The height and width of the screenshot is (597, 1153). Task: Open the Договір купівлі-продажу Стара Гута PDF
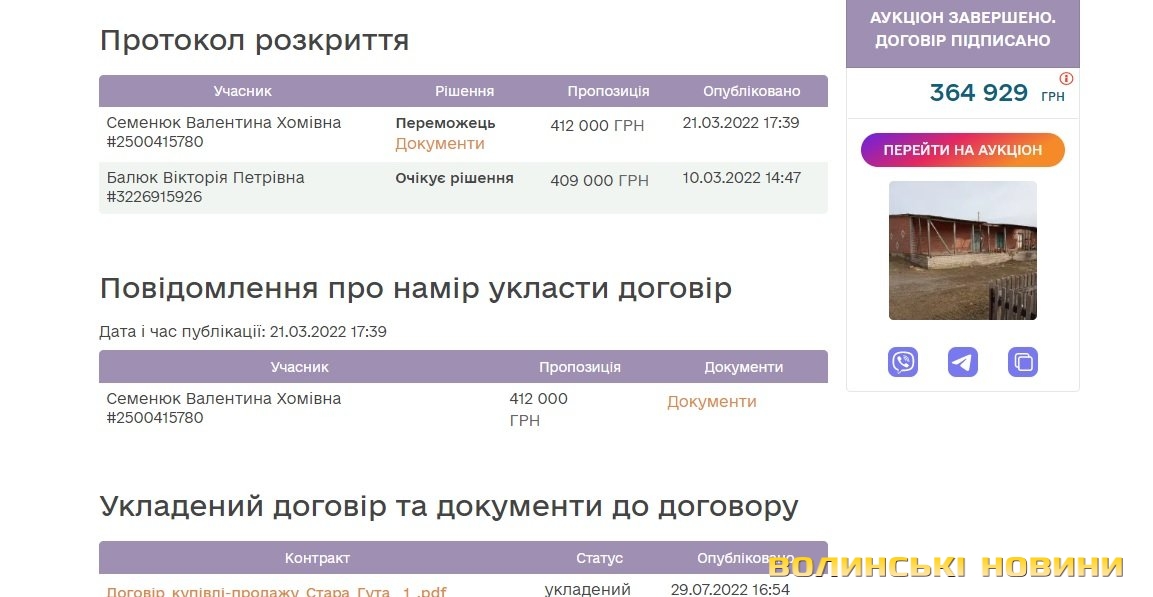tap(276, 591)
